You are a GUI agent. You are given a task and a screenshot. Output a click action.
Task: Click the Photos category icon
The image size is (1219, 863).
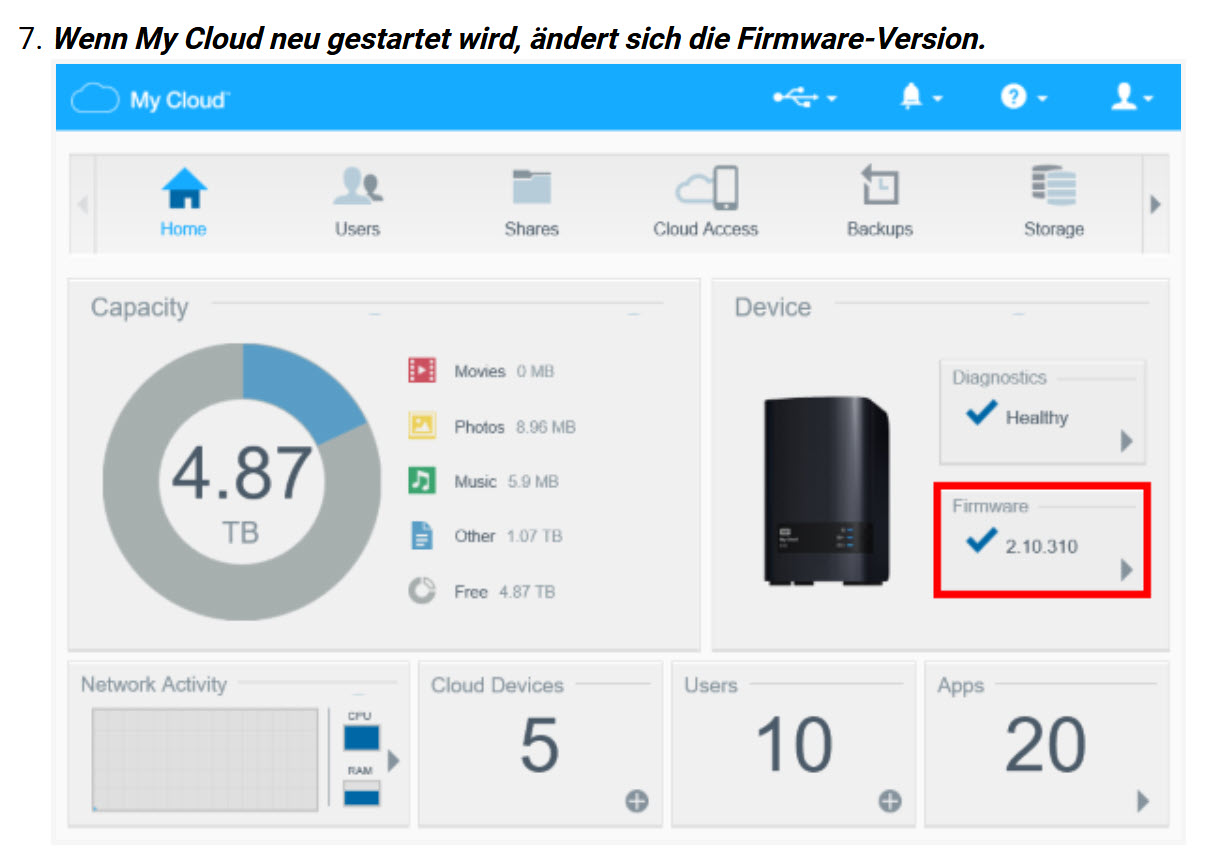click(422, 426)
